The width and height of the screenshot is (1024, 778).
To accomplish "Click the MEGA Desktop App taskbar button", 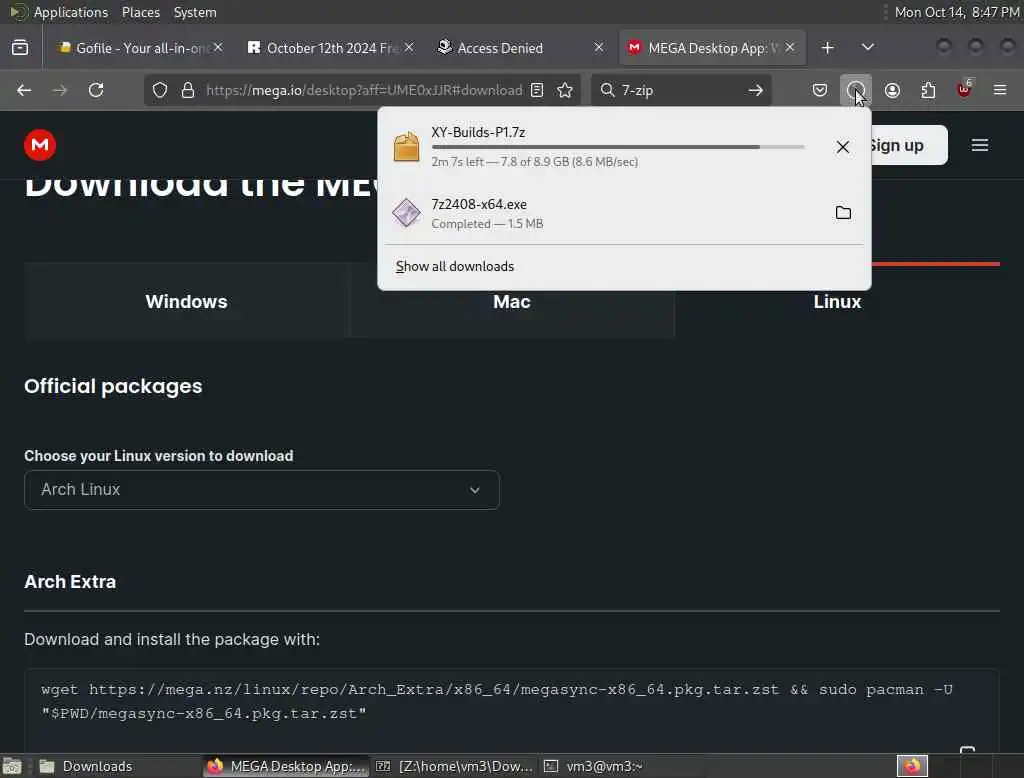I will pyautogui.click(x=286, y=766).
